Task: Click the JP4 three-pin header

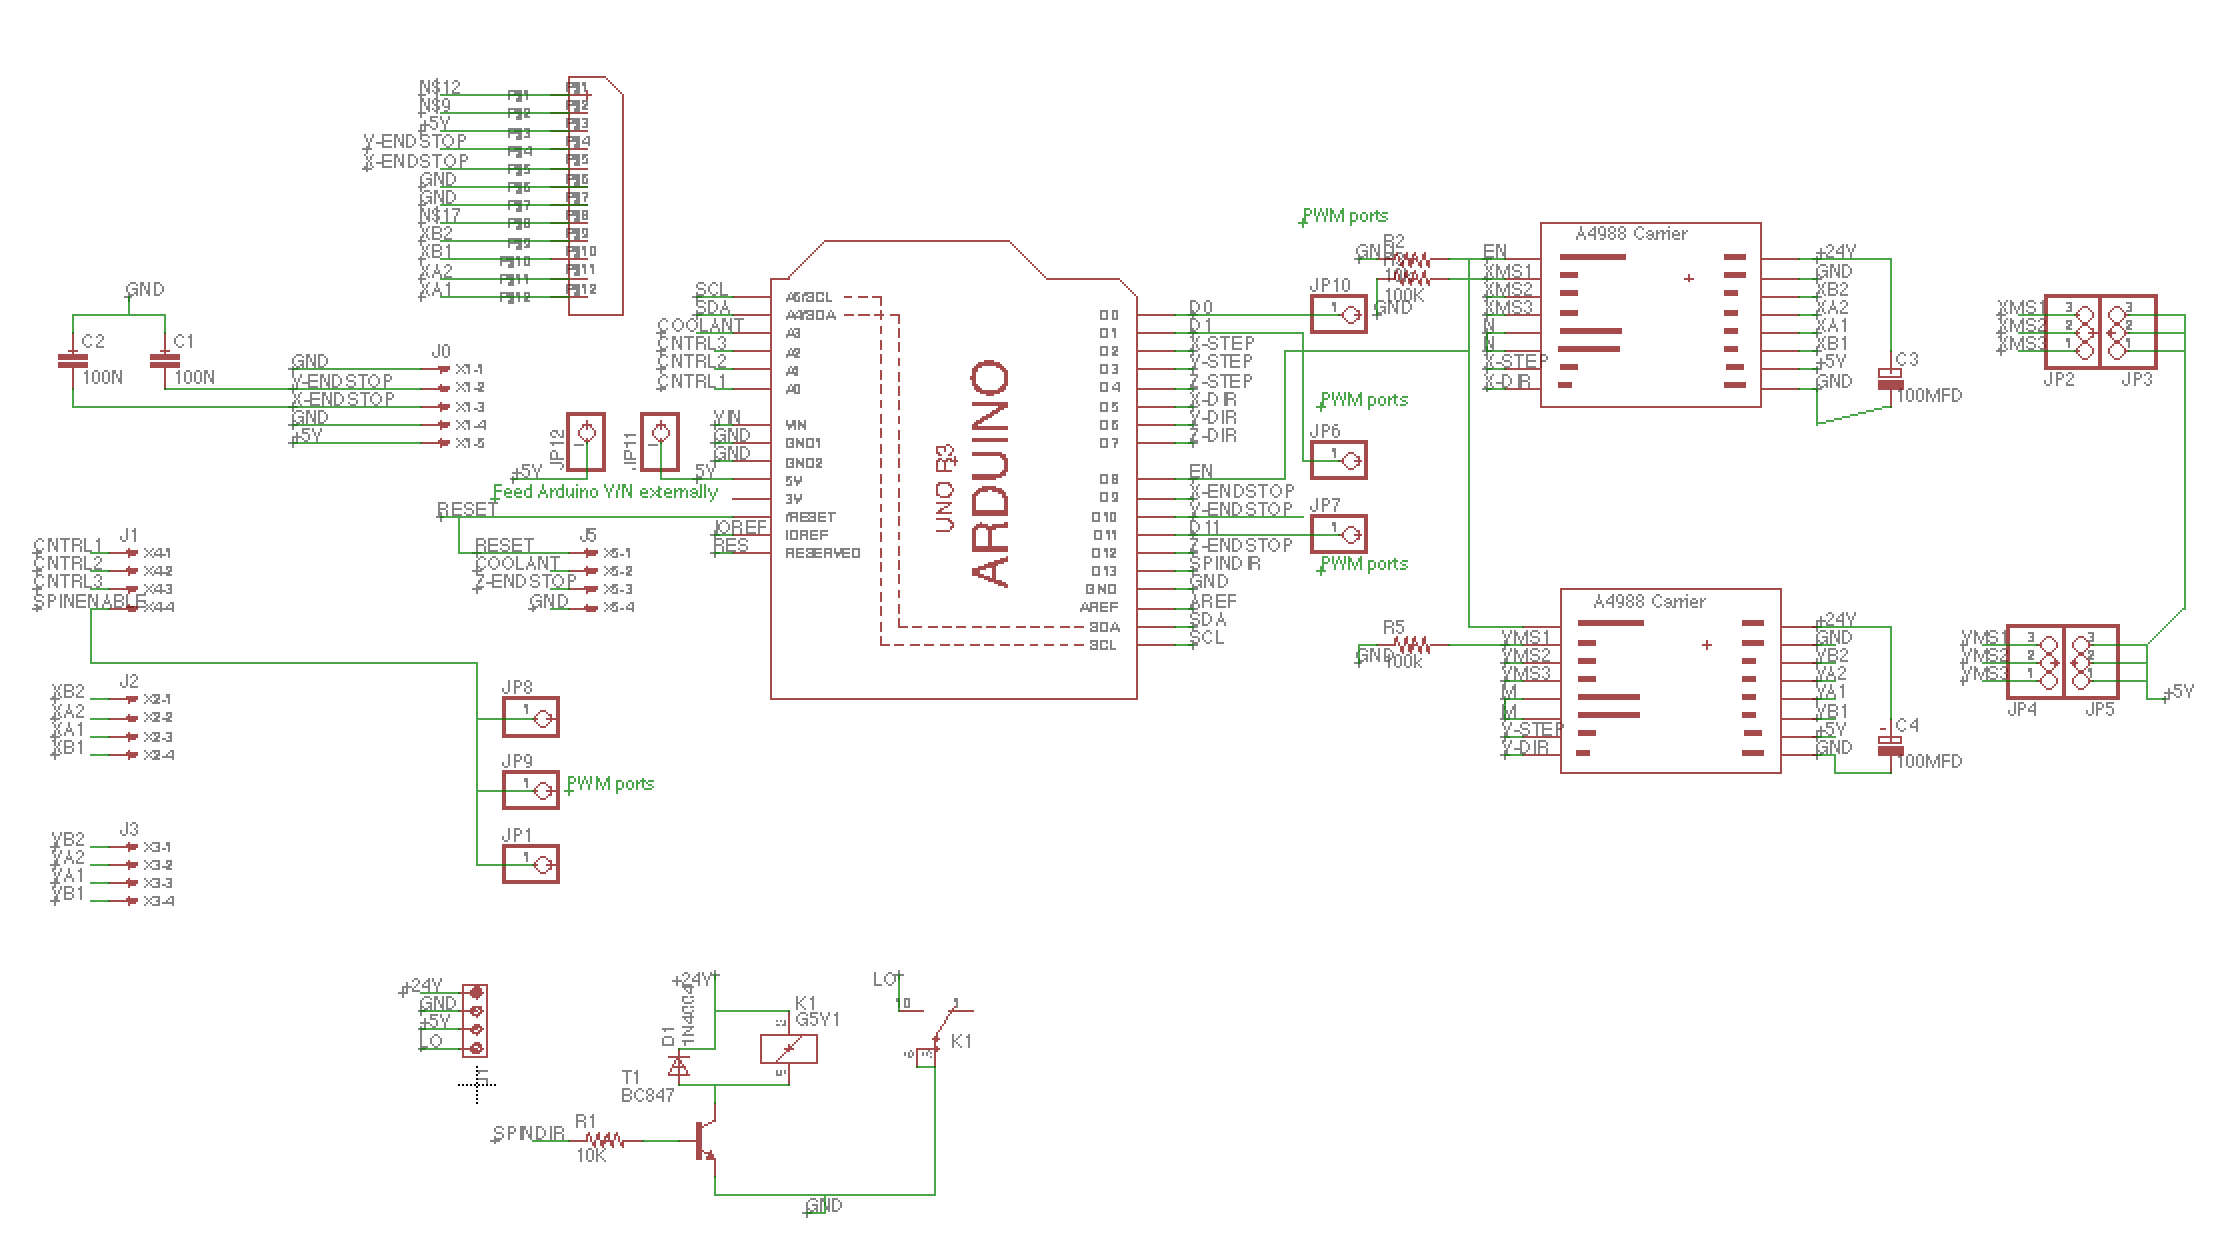Action: pyautogui.click(x=2036, y=662)
